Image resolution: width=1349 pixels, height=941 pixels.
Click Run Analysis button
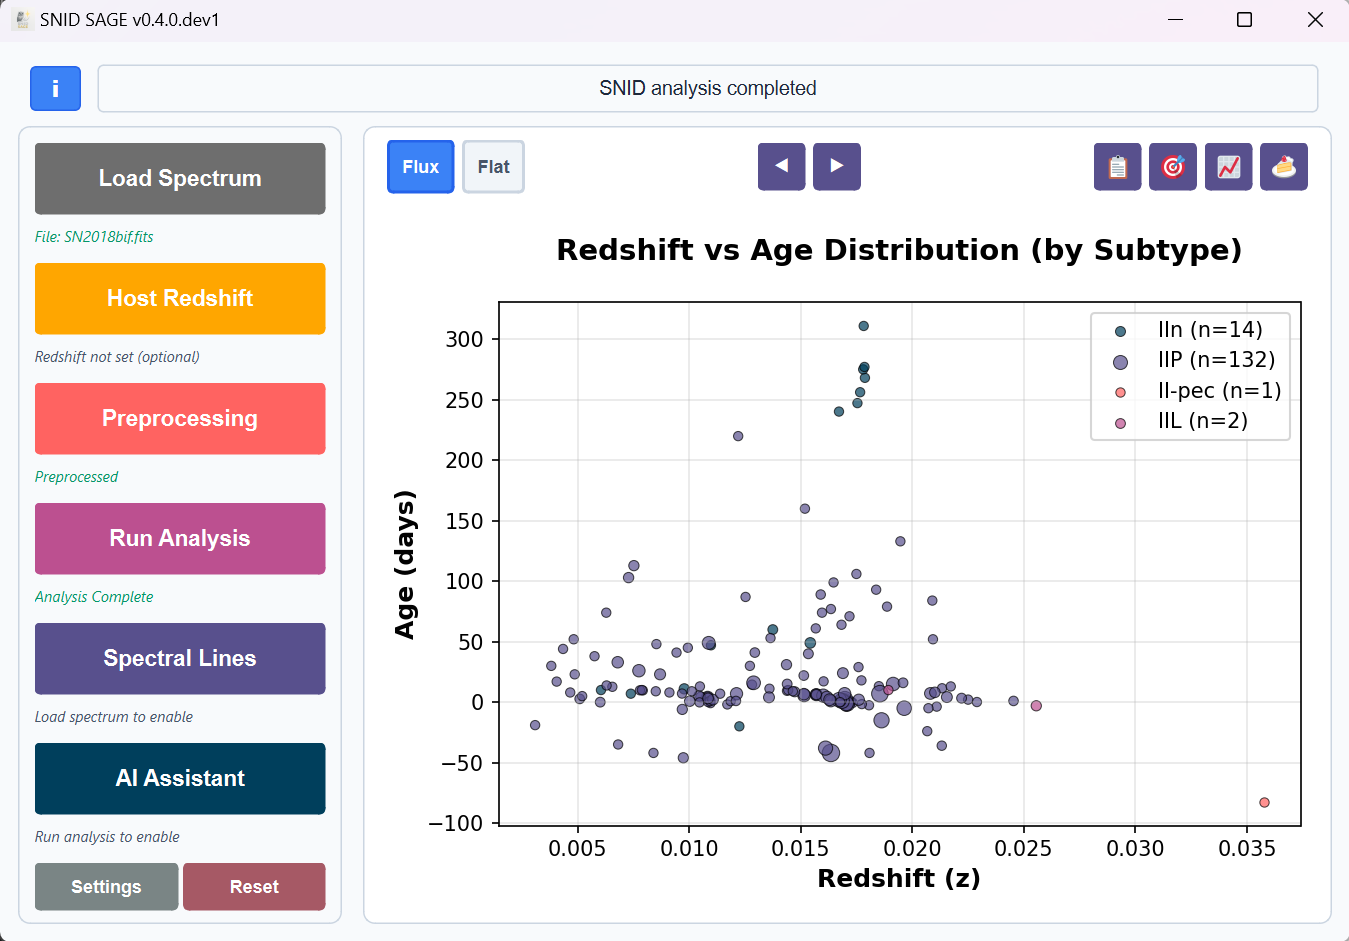180,538
